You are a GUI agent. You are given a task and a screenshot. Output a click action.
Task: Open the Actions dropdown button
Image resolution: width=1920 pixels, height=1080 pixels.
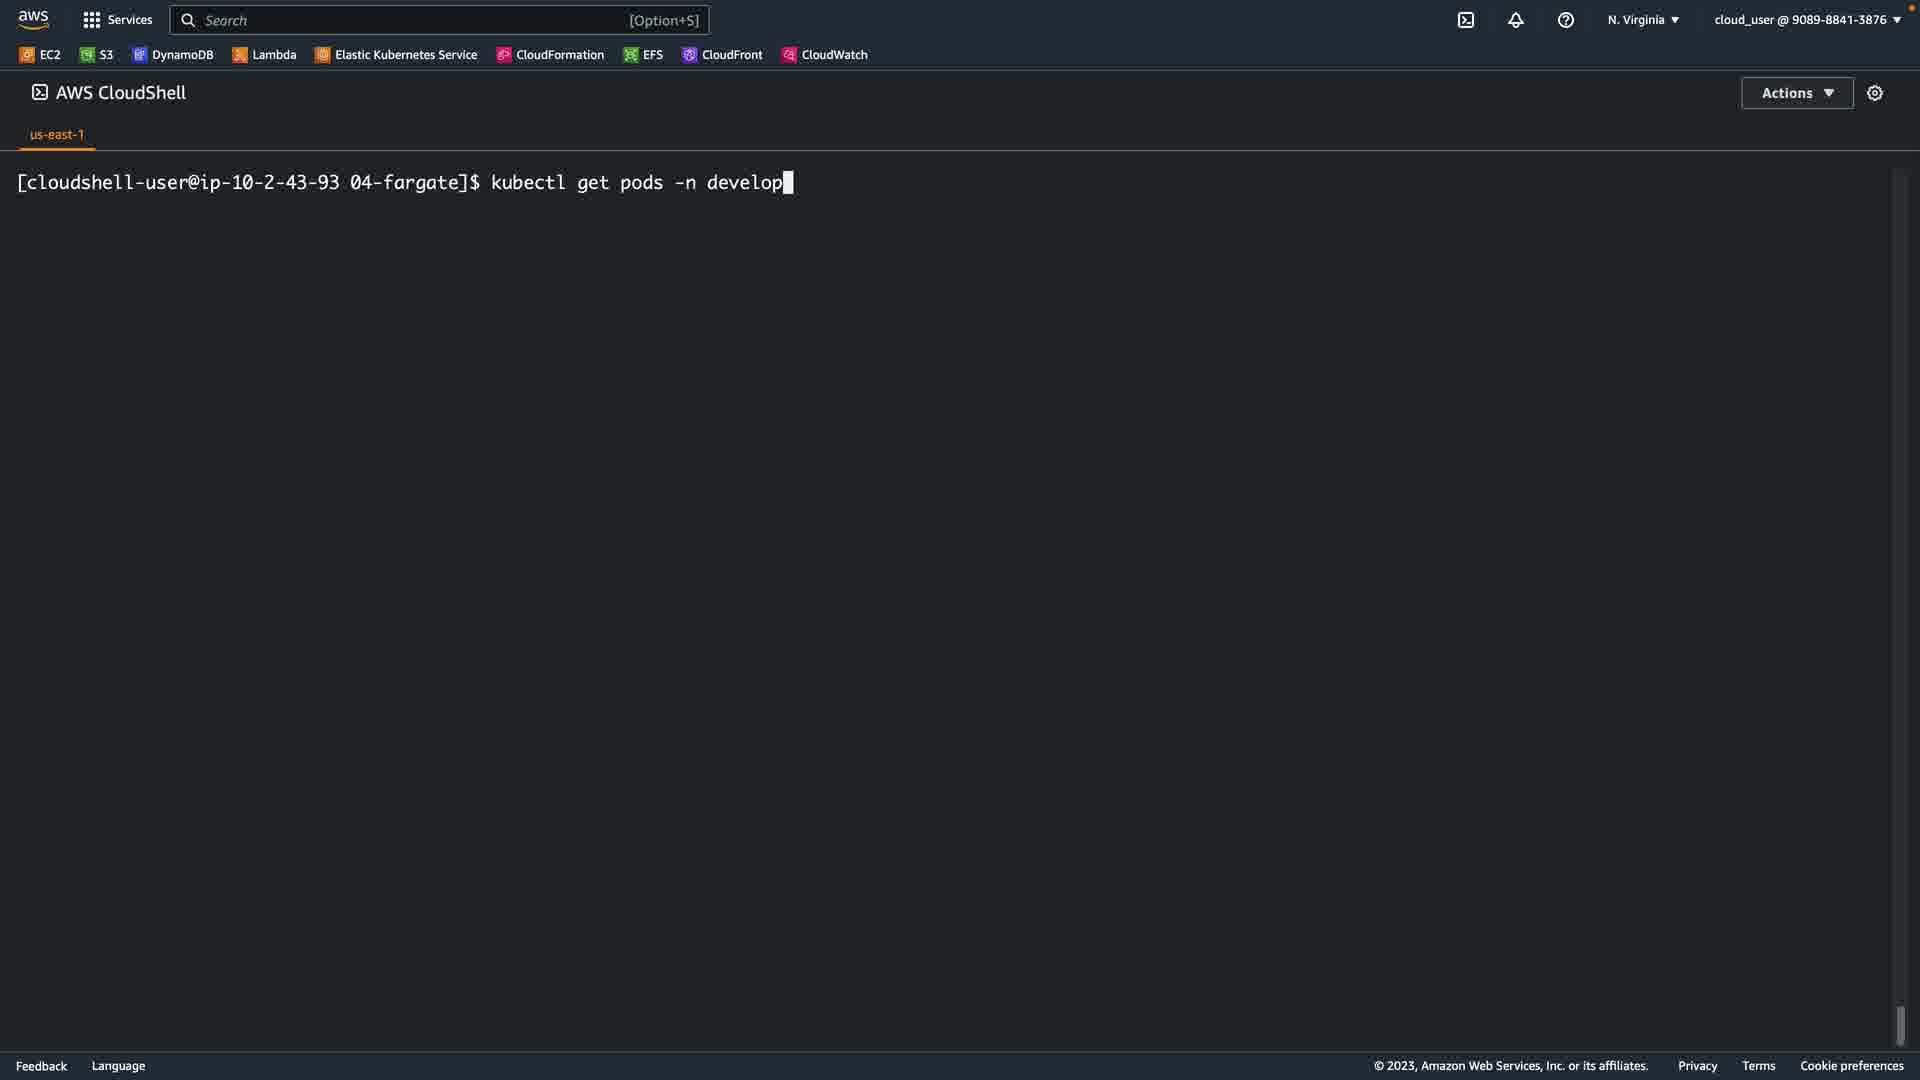click(x=1796, y=93)
